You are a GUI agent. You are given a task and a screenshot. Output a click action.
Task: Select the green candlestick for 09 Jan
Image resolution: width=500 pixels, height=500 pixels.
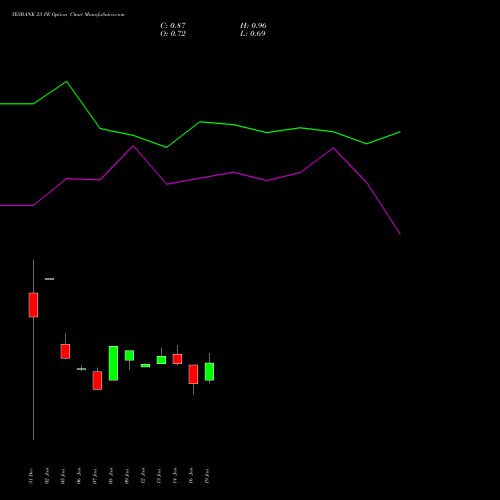click(129, 355)
